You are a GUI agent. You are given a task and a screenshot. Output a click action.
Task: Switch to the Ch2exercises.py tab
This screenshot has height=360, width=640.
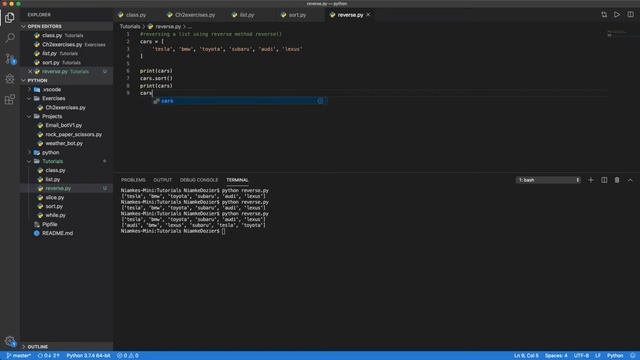click(x=195, y=15)
